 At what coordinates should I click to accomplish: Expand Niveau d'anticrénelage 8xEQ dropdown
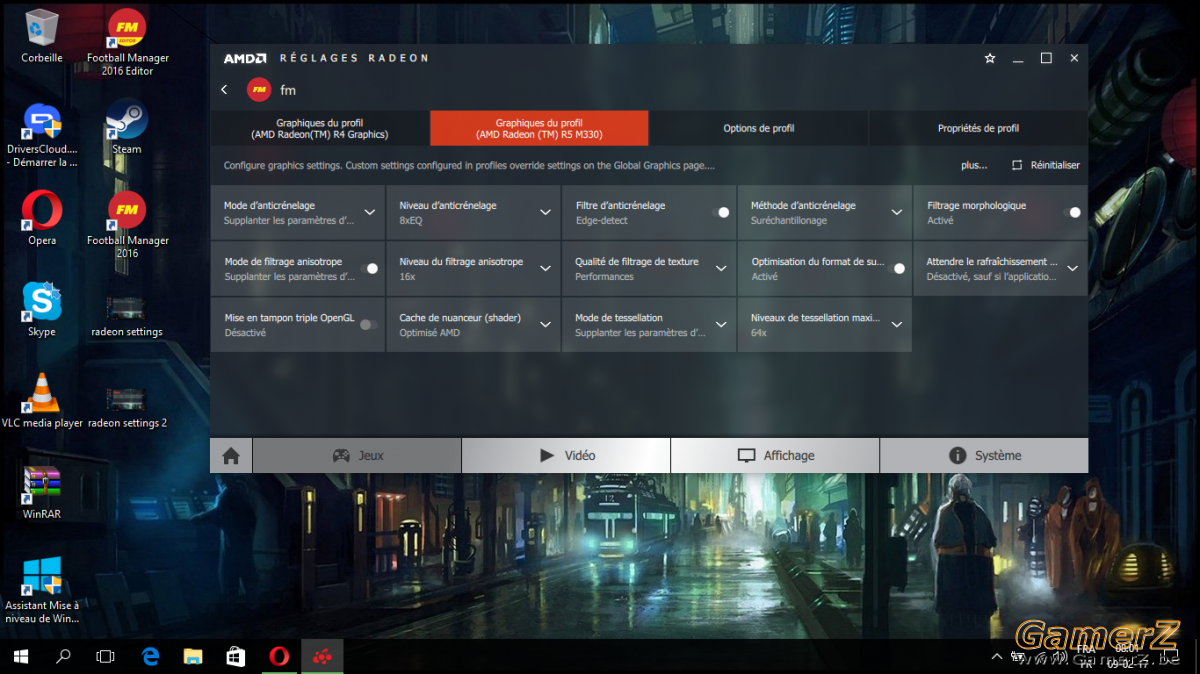tap(545, 212)
